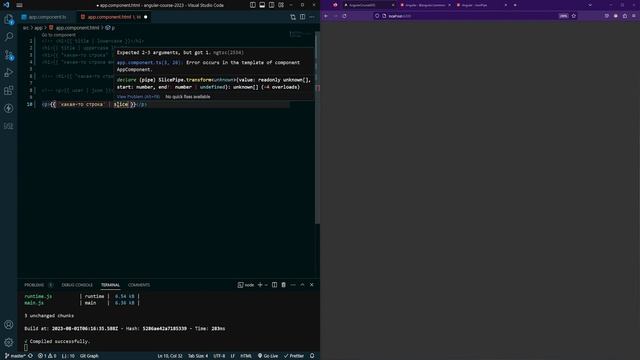Screen dimensions: 640x360
Task: Select the app breadcrumb segment
Action: [x=38, y=28]
